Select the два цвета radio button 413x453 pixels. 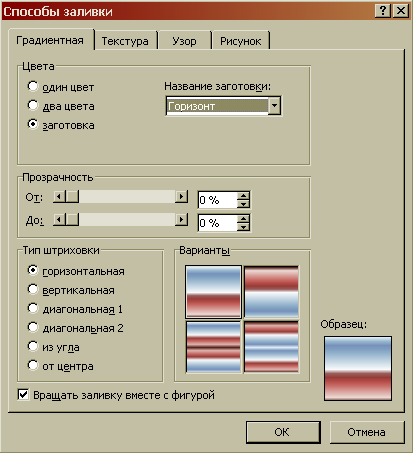(x=33, y=105)
